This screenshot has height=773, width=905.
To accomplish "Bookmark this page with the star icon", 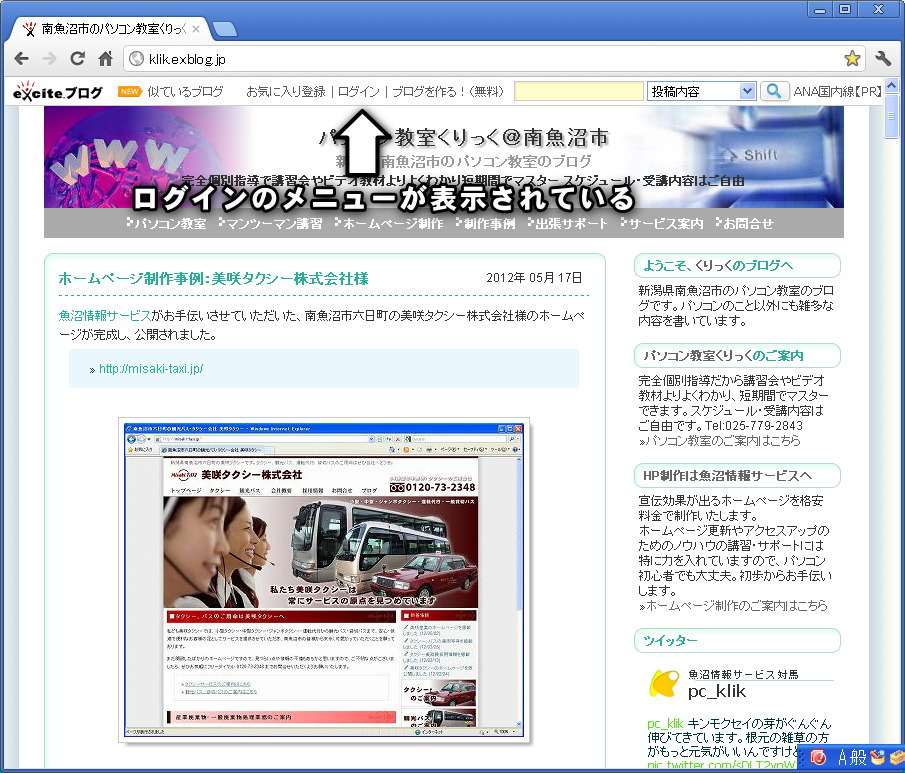I will [x=852, y=58].
